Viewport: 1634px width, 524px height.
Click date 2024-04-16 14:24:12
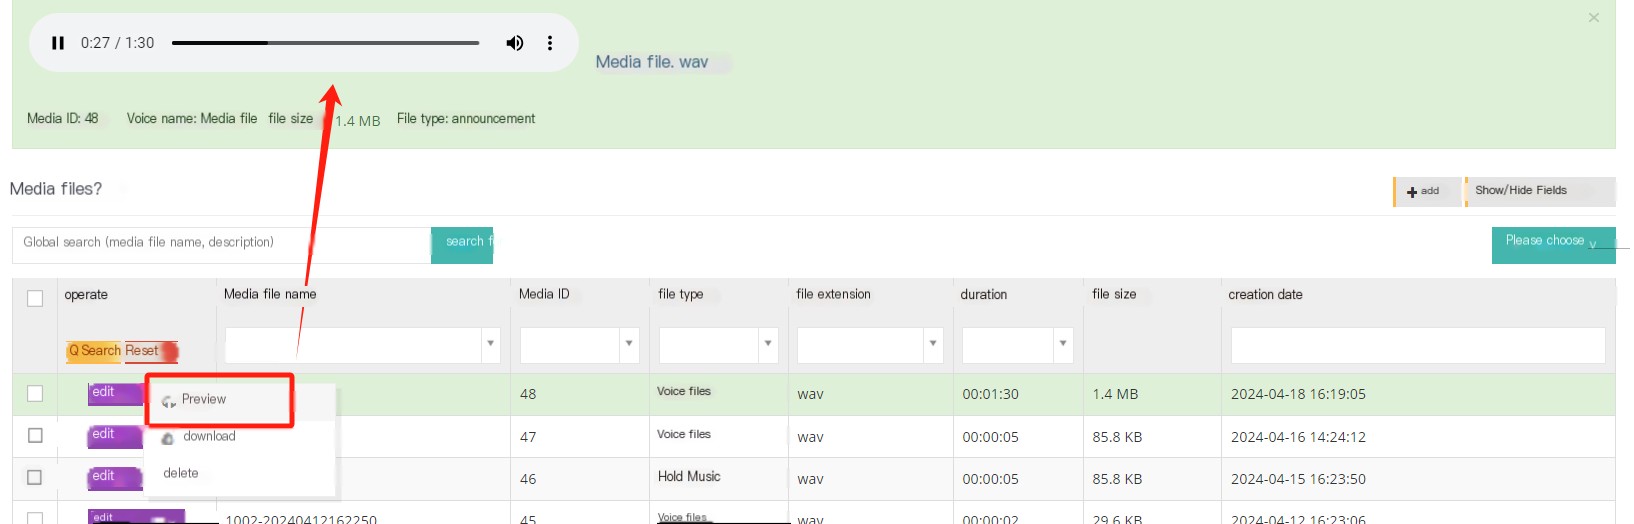(1298, 437)
